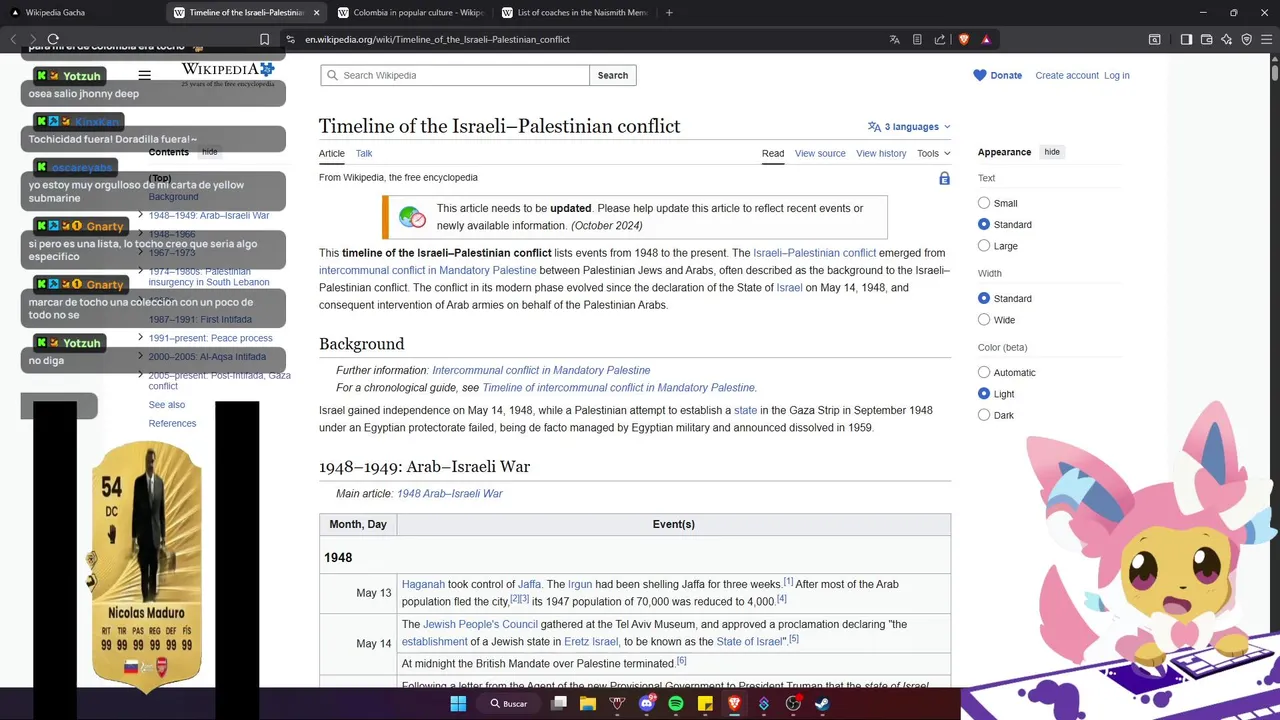Open the Haganah link in table

pyautogui.click(x=423, y=584)
